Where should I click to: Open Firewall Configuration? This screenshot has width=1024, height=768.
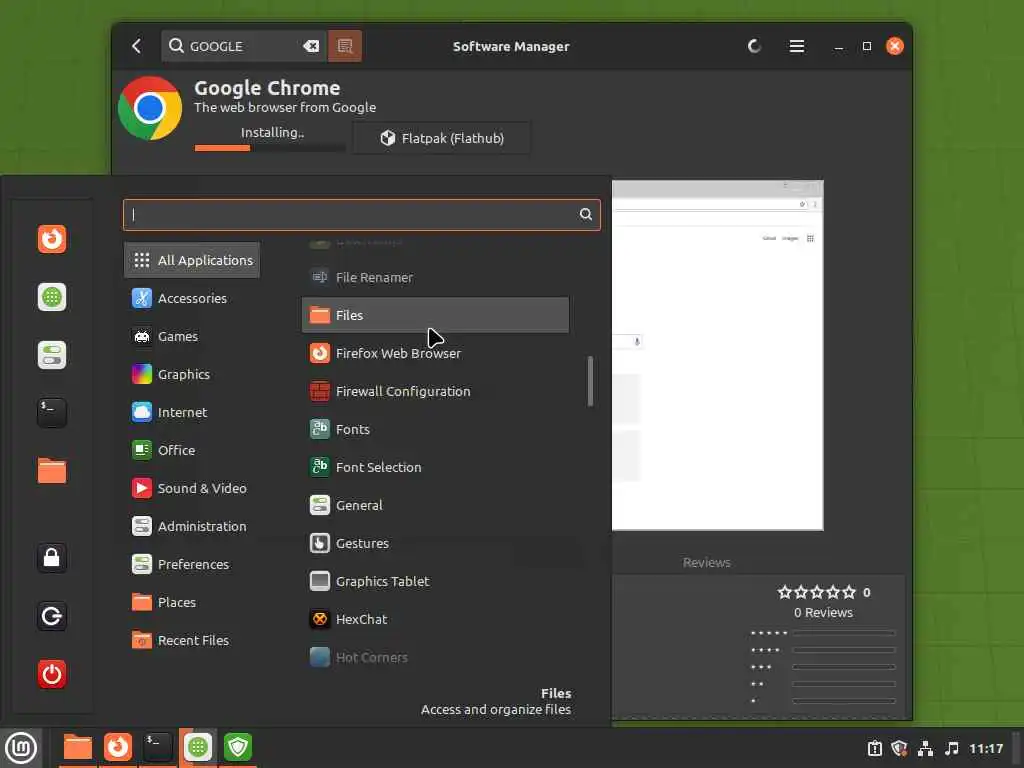point(435,391)
